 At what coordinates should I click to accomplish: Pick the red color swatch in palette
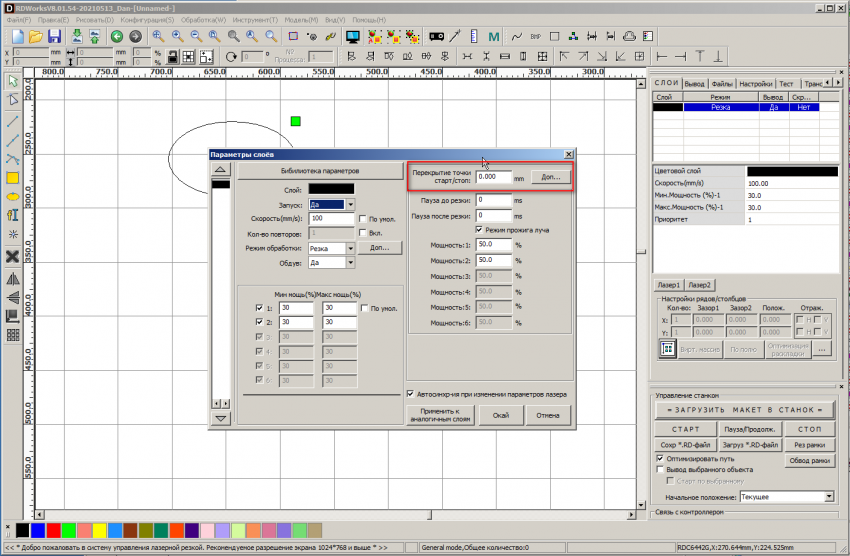coord(53,529)
